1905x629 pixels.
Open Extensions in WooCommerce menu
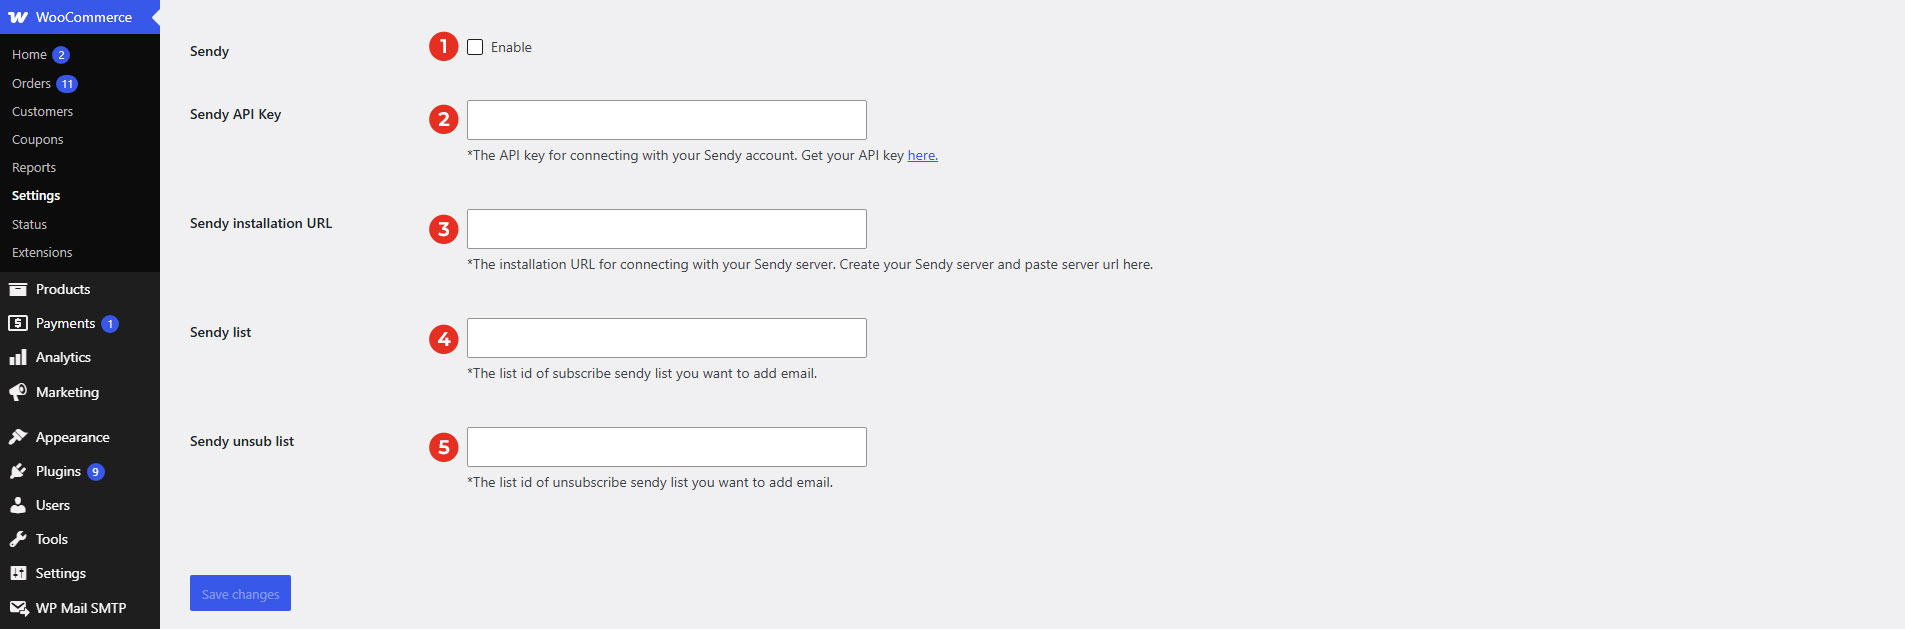pos(42,253)
